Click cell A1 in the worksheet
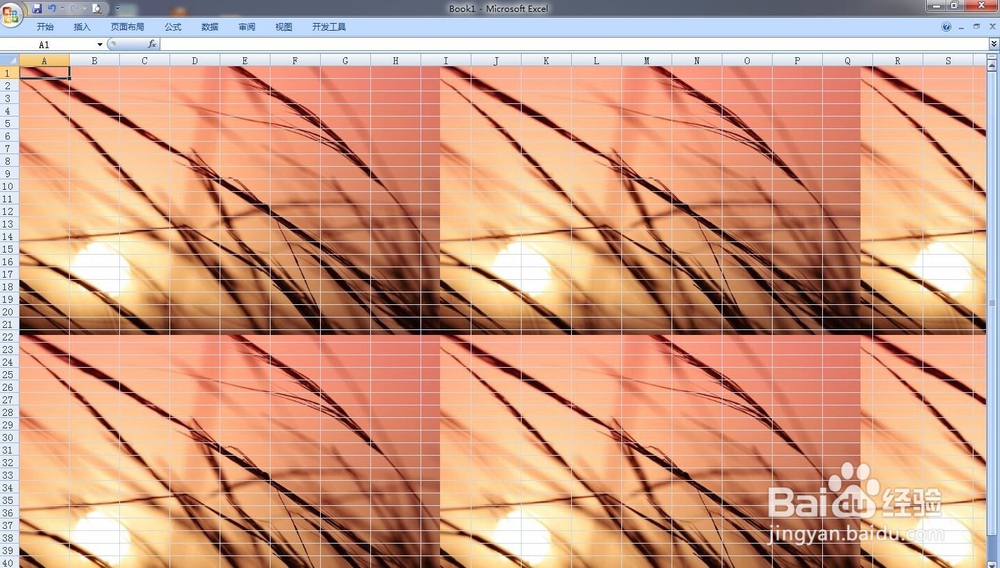Screen dimensions: 1000x568 pyautogui.click(x=45, y=73)
